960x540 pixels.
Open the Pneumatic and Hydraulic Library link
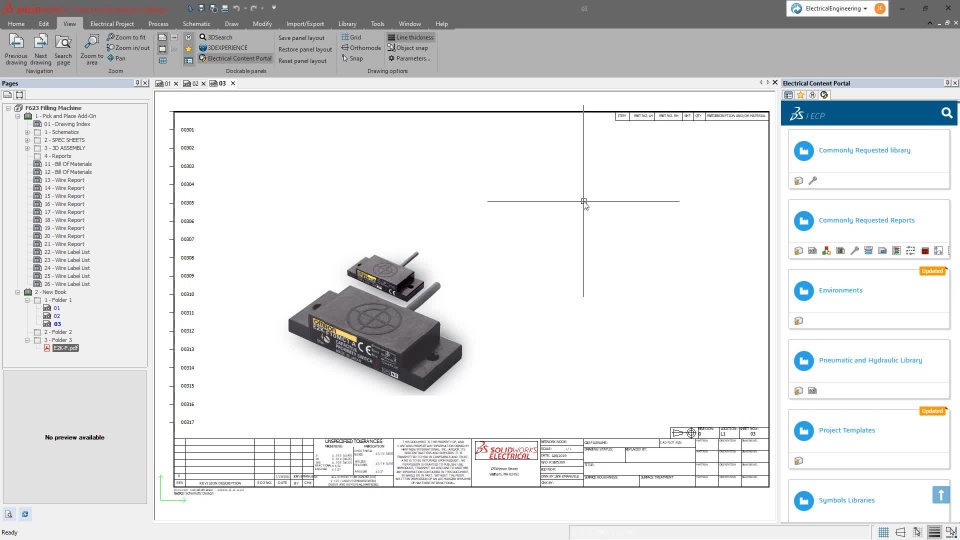point(870,360)
